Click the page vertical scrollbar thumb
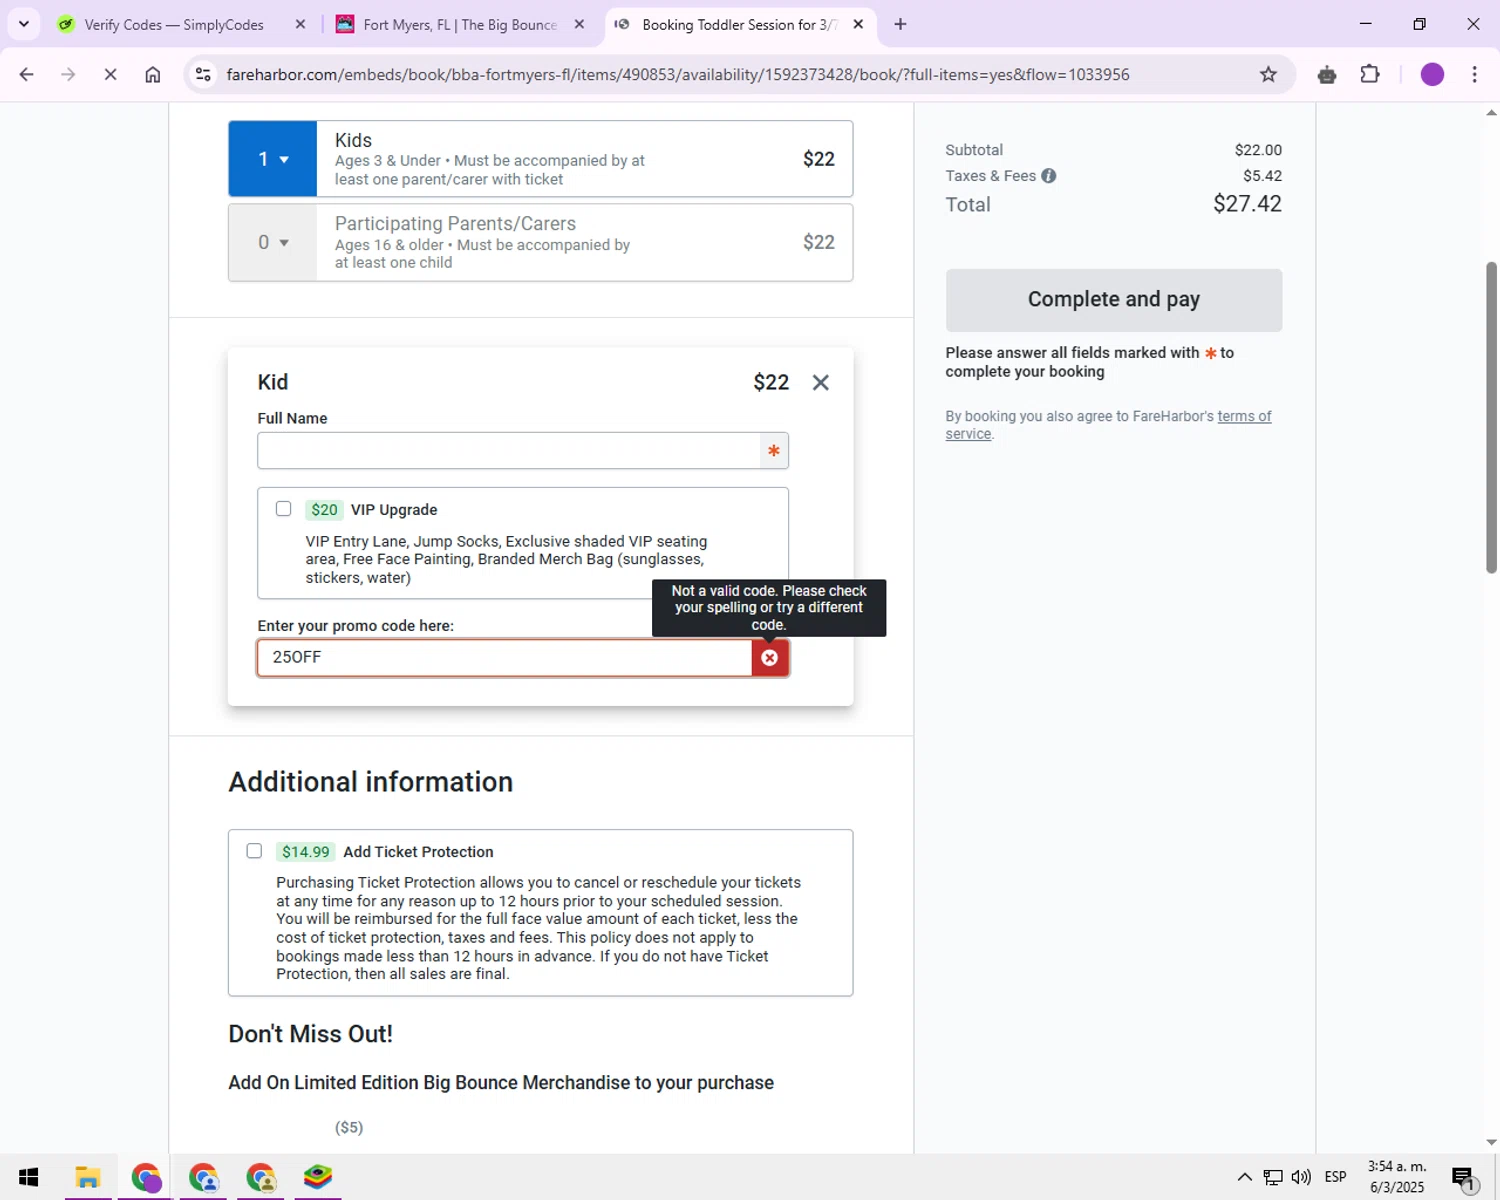Viewport: 1500px width, 1200px height. pyautogui.click(x=1491, y=417)
